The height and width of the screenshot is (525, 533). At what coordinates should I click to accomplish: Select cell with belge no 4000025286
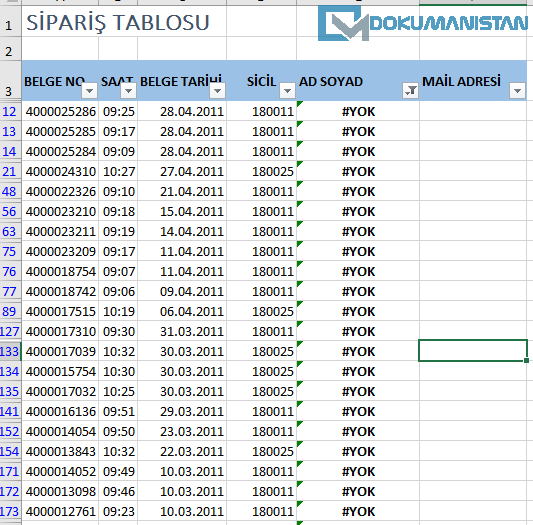[x=61, y=112]
